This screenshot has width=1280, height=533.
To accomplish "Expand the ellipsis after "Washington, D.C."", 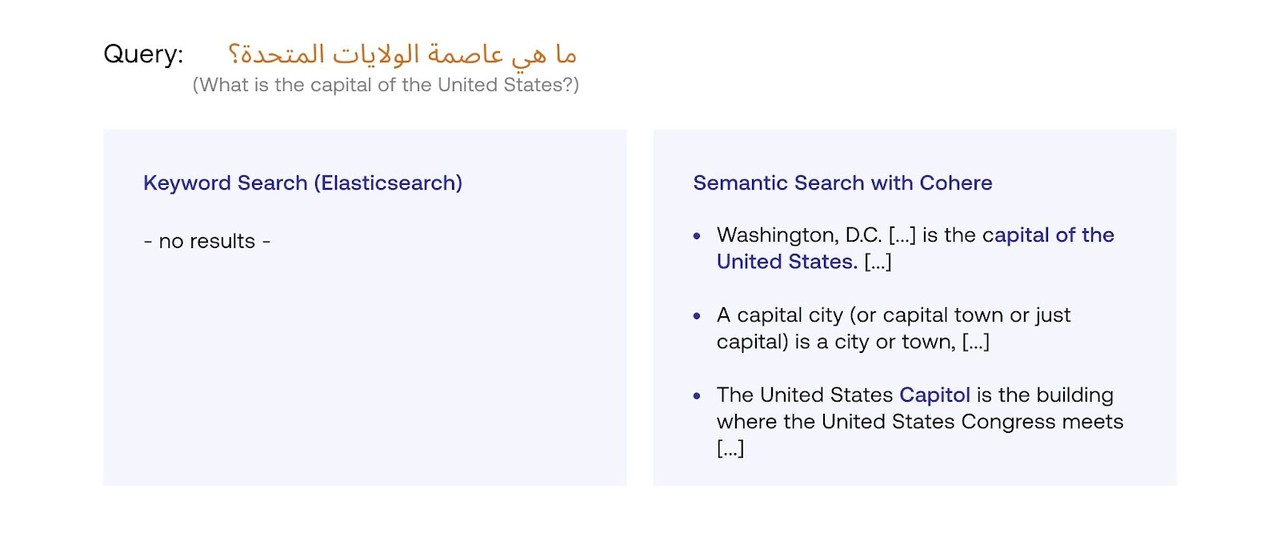I will click(901, 236).
